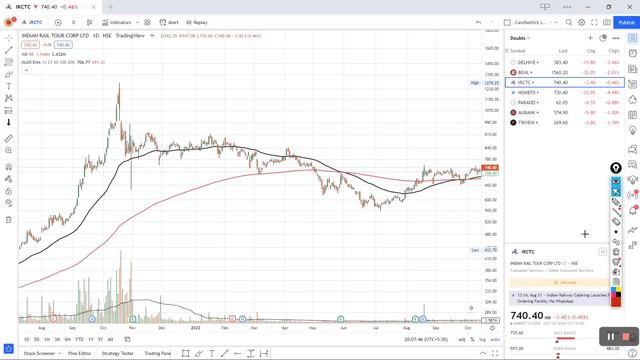Screen dimensions: 640x360
Task: Open the Indicators dialog
Action: tap(117, 22)
